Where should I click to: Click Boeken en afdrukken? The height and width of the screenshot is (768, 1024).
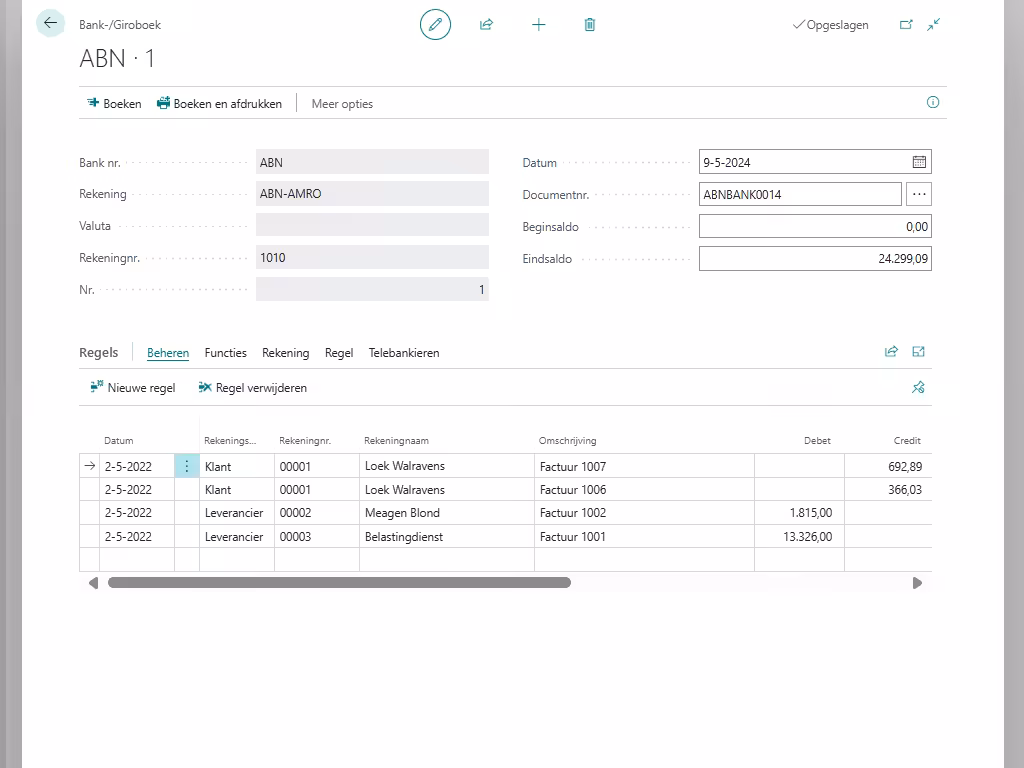click(219, 103)
